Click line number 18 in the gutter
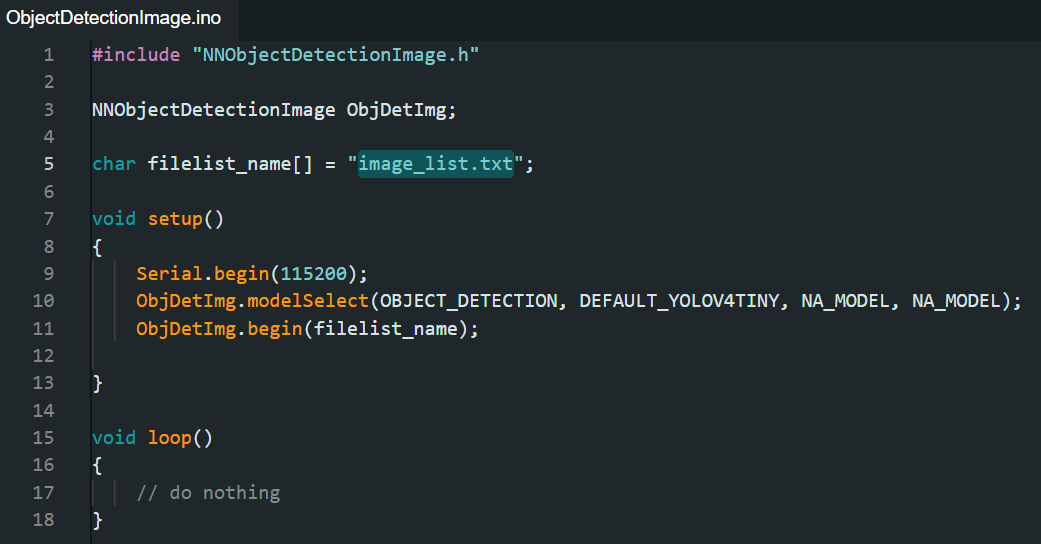Image resolution: width=1041 pixels, height=544 pixels. pyautogui.click(x=43, y=520)
